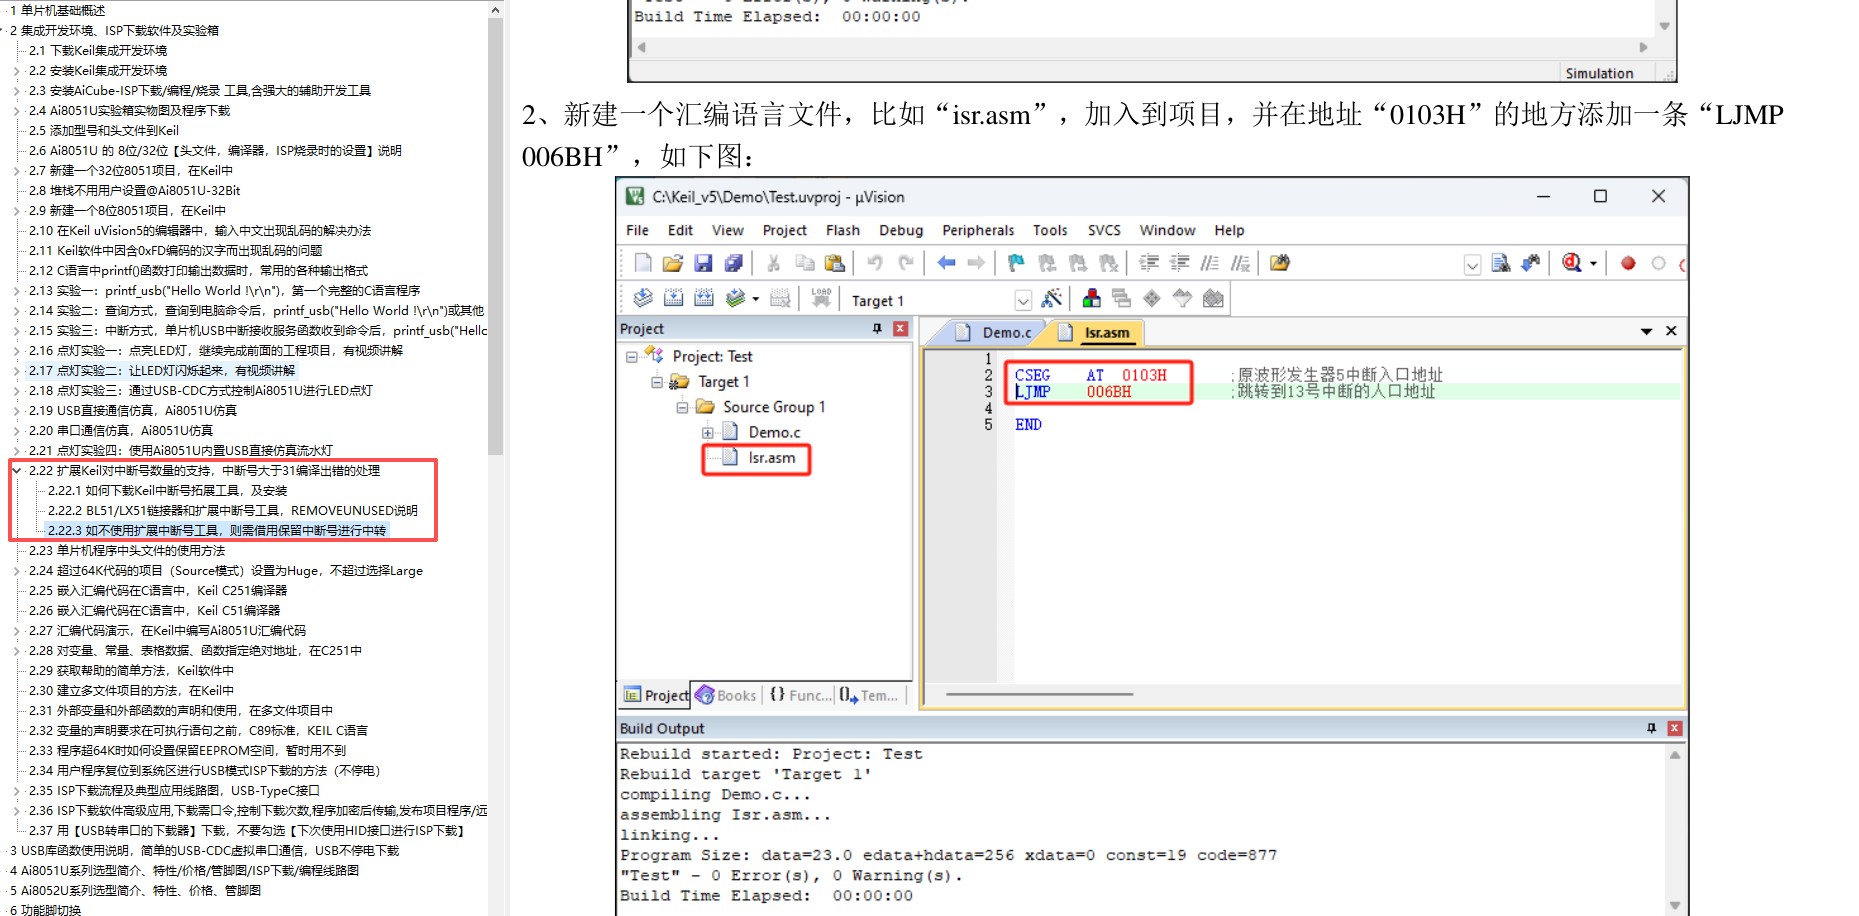This screenshot has width=1859, height=916.
Task: Click the editor horizontal scrollbar in µVision
Action: point(1040,694)
